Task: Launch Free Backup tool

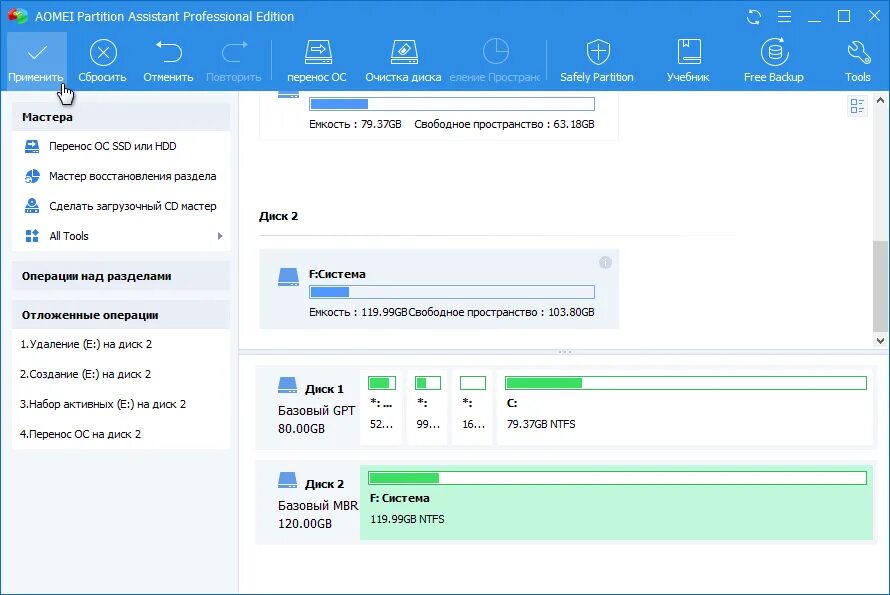Action: coord(774,61)
